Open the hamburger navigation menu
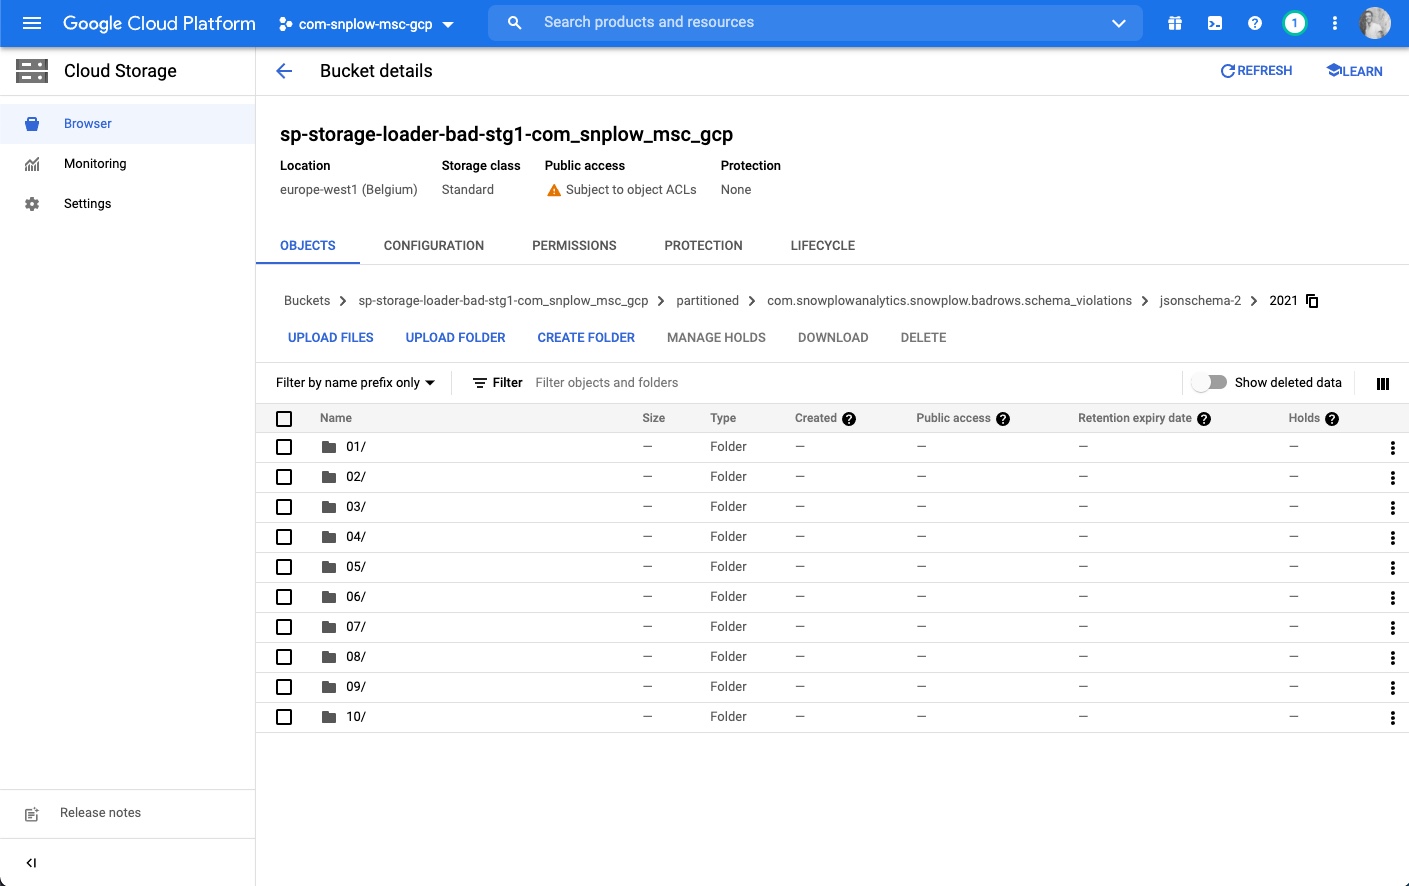The image size is (1409, 886). pyautogui.click(x=32, y=23)
